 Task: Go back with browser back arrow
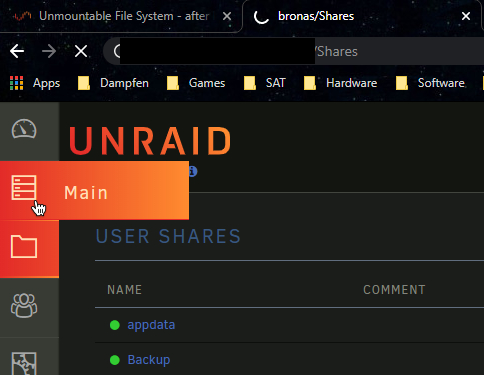[x=17, y=51]
